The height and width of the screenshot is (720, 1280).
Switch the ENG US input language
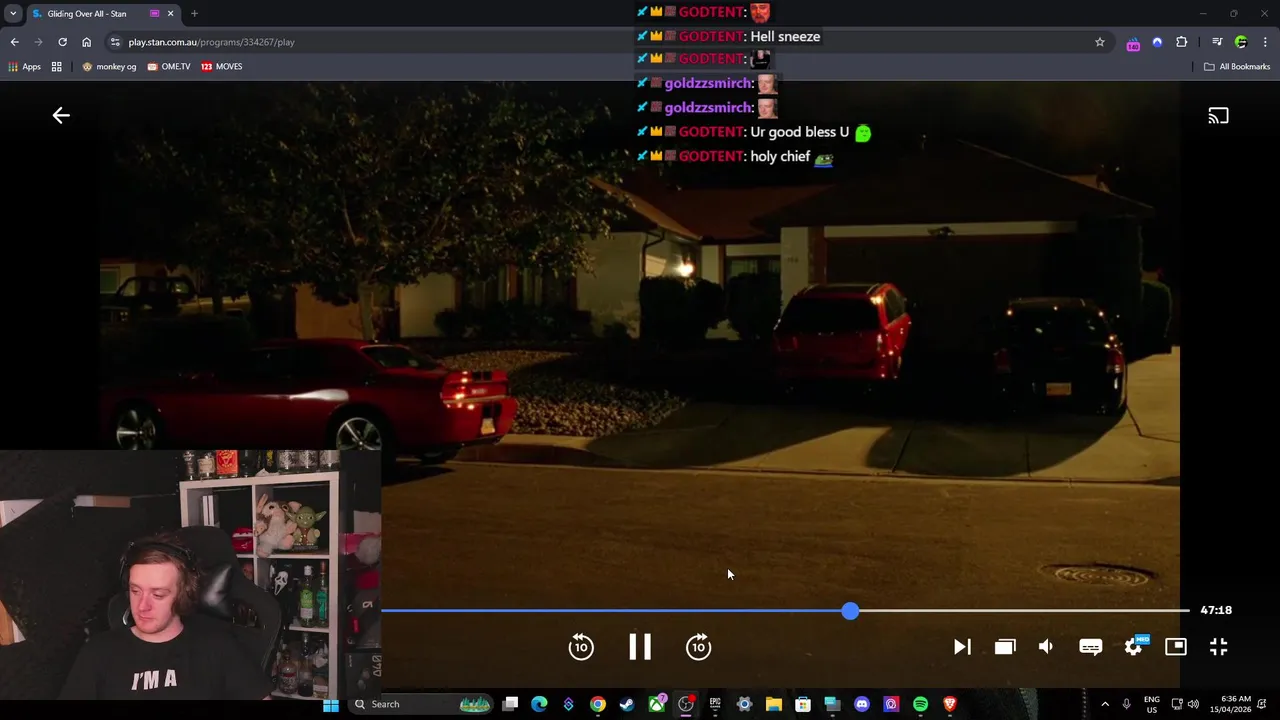1152,704
